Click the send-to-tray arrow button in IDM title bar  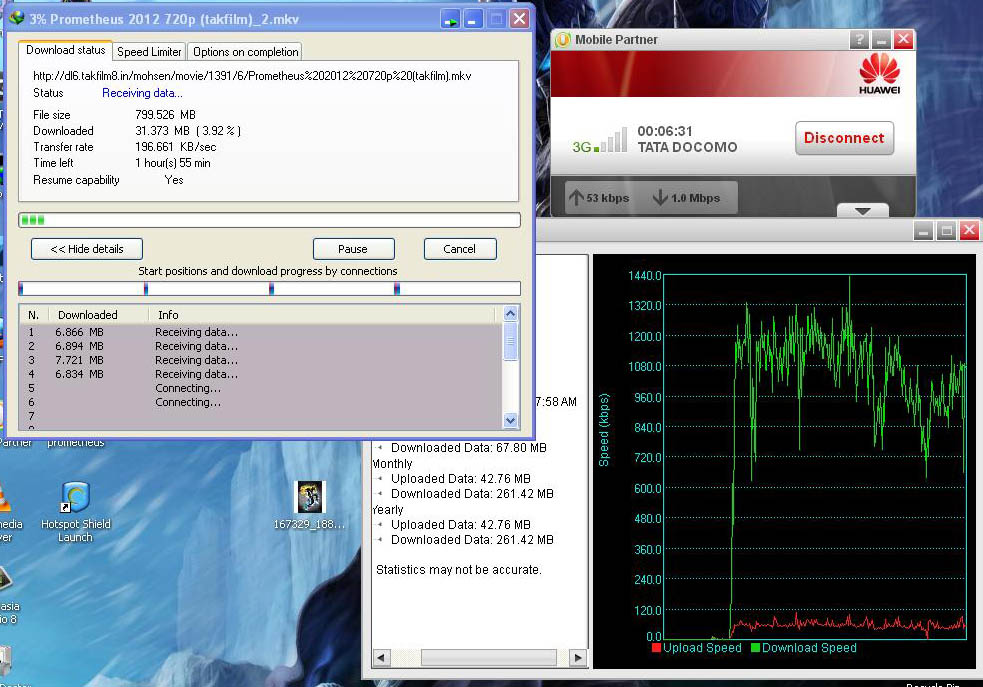click(449, 19)
